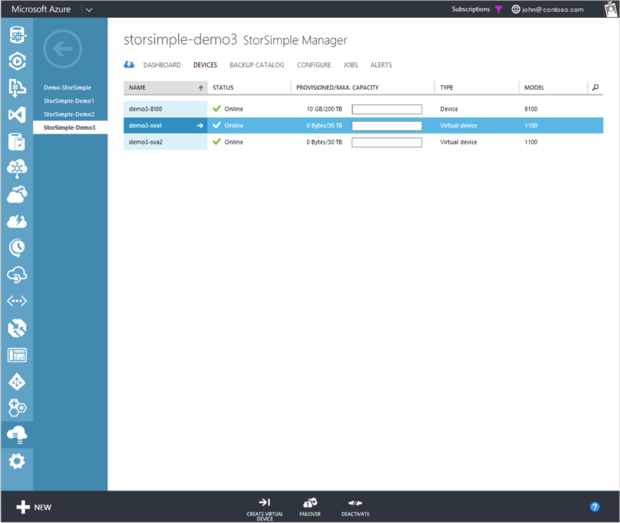
Task: Sort by the Type column header
Action: (446, 87)
